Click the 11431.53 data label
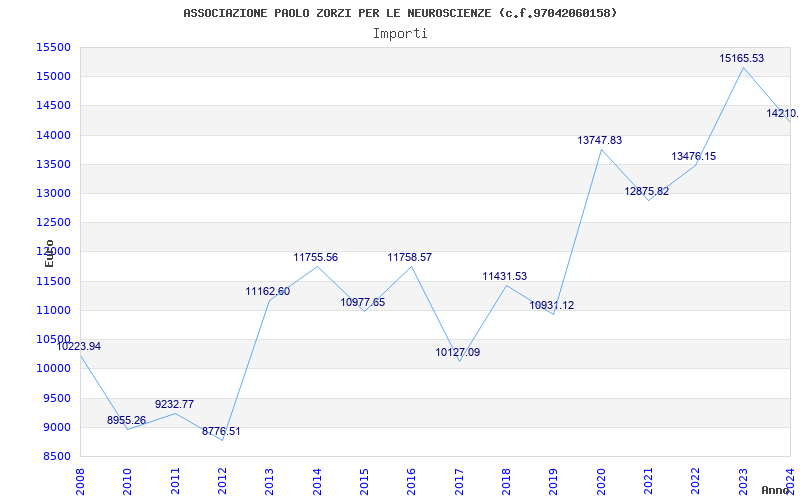Viewport: 800px width, 500px height. tap(505, 276)
